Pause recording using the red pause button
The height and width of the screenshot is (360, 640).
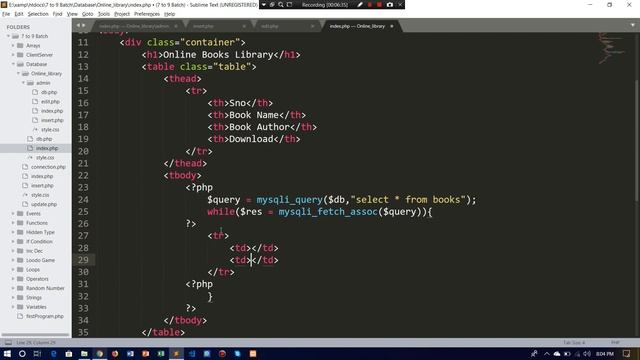pos(370,4)
